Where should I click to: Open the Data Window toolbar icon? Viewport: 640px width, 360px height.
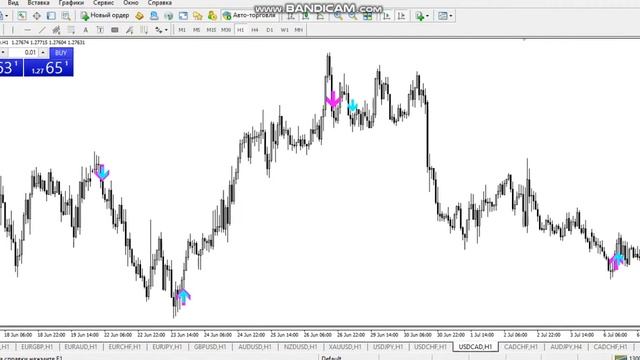(x=36, y=16)
